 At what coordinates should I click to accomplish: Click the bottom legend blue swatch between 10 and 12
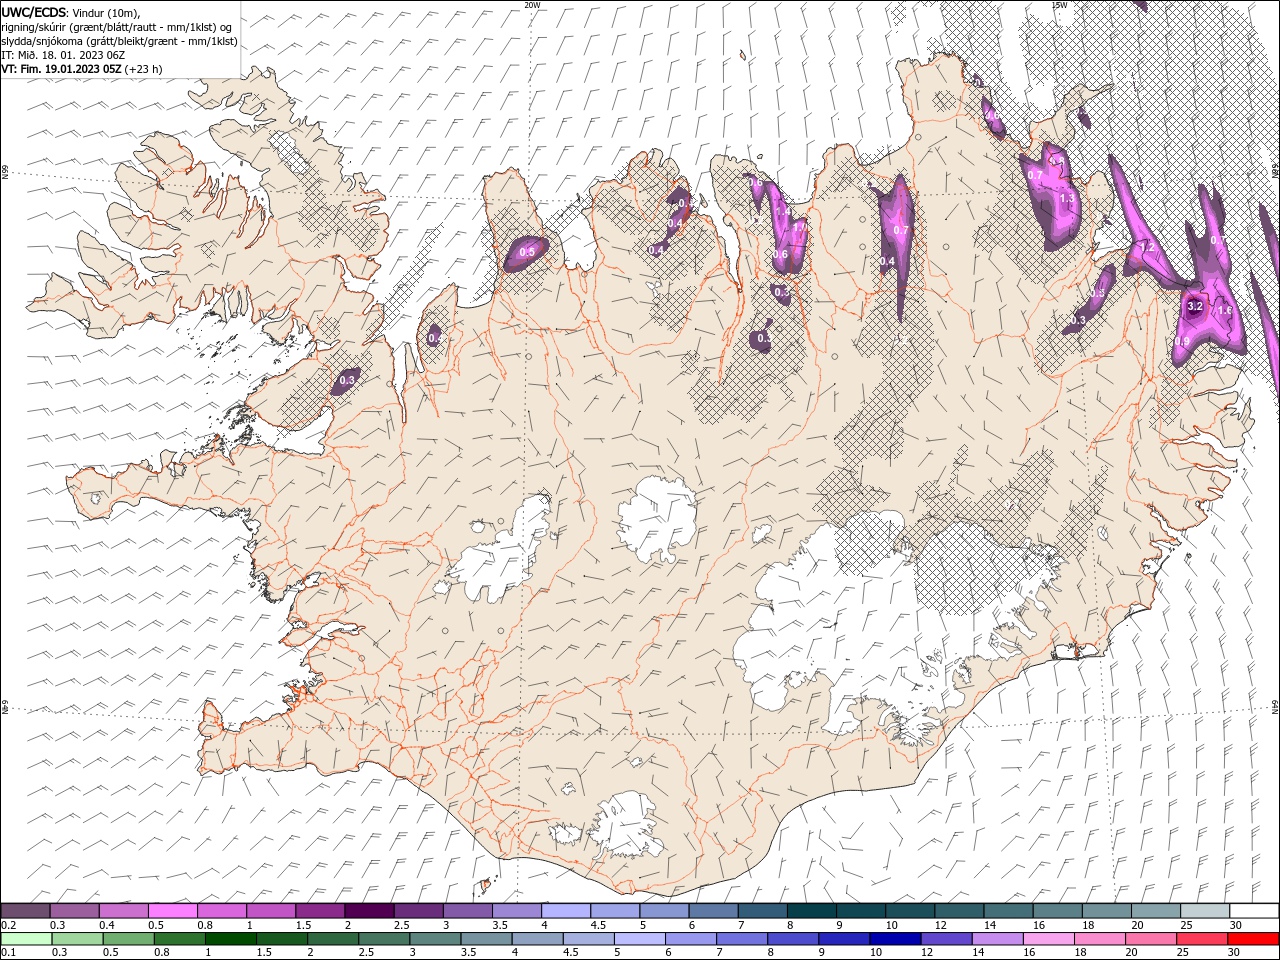(x=895, y=939)
